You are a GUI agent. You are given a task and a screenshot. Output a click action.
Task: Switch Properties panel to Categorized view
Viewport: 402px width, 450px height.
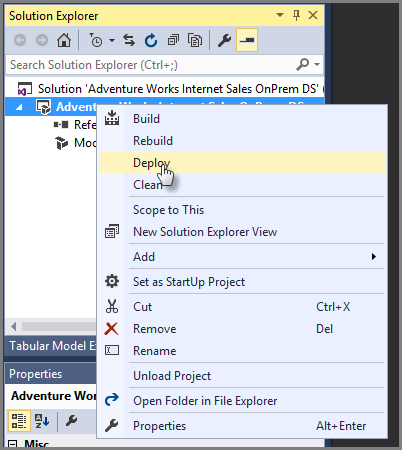[x=19, y=421]
